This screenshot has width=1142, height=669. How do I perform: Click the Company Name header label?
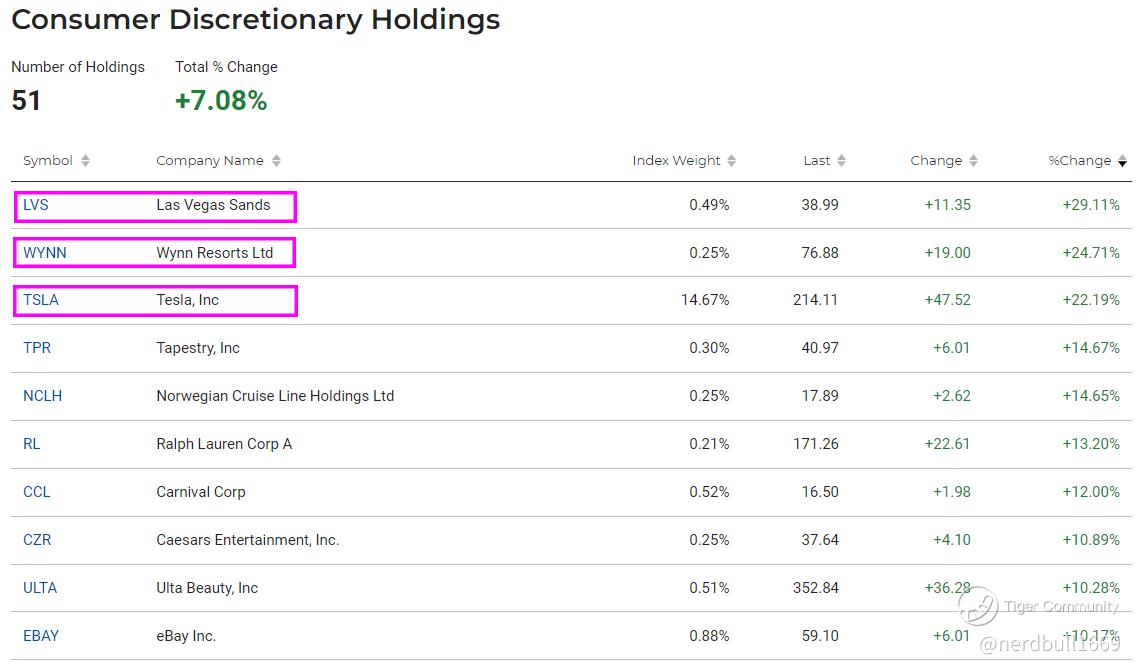tap(210, 161)
